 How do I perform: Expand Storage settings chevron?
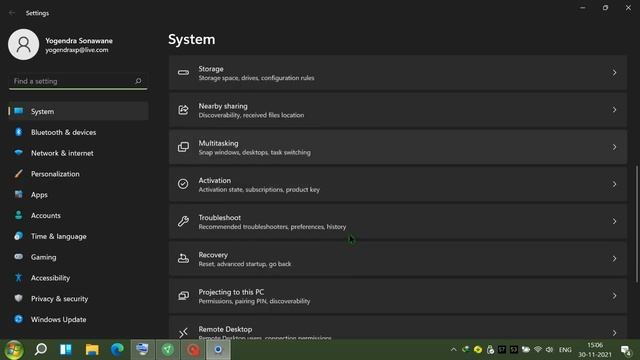point(614,73)
